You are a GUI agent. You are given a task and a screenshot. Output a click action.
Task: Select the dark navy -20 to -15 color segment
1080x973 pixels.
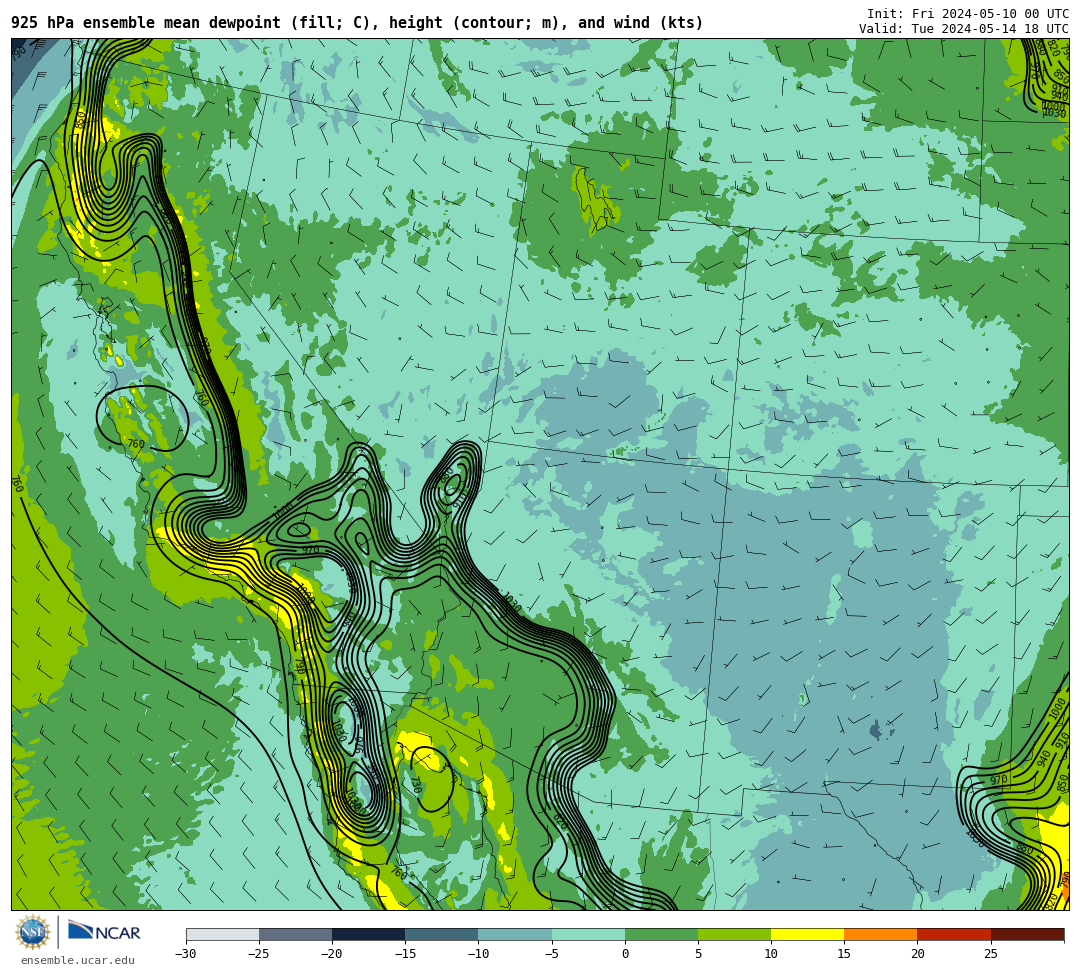368,934
